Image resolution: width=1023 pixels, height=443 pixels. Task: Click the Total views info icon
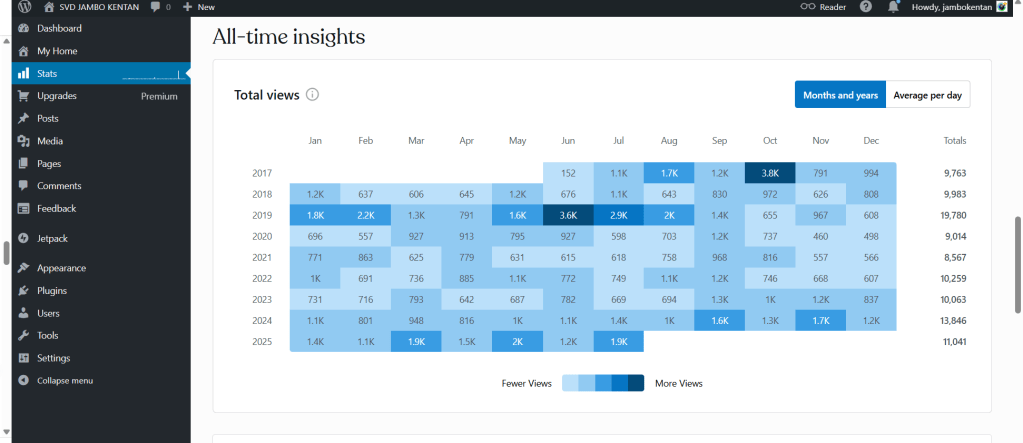pos(312,95)
